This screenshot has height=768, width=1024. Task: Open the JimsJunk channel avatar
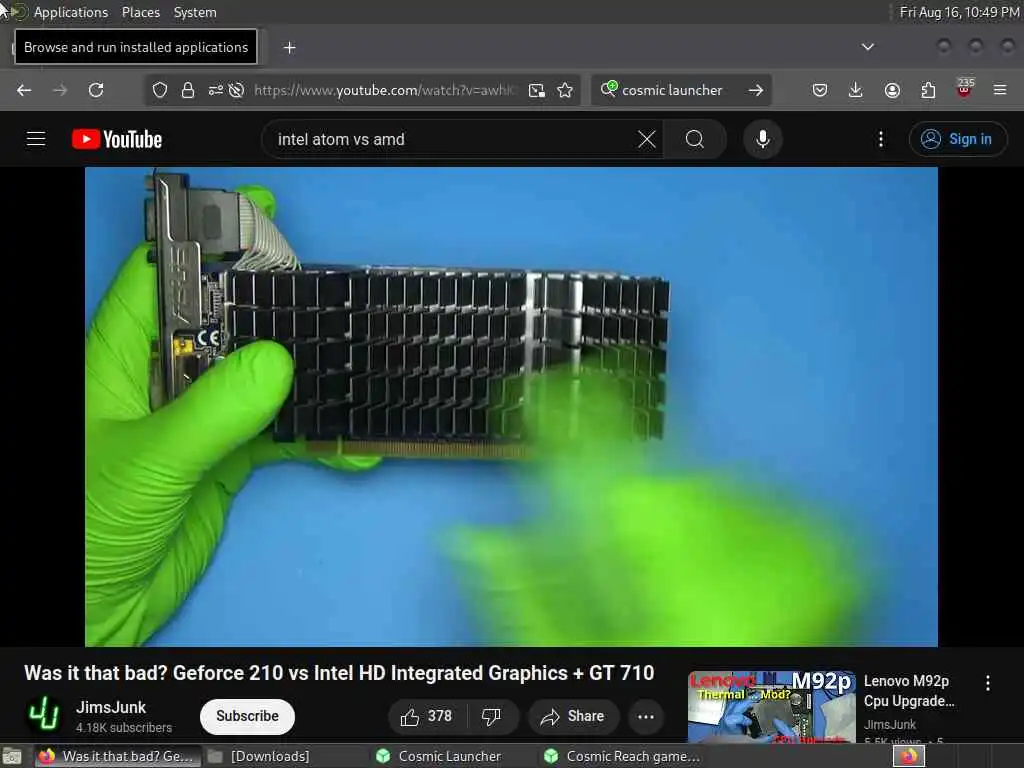(44, 715)
